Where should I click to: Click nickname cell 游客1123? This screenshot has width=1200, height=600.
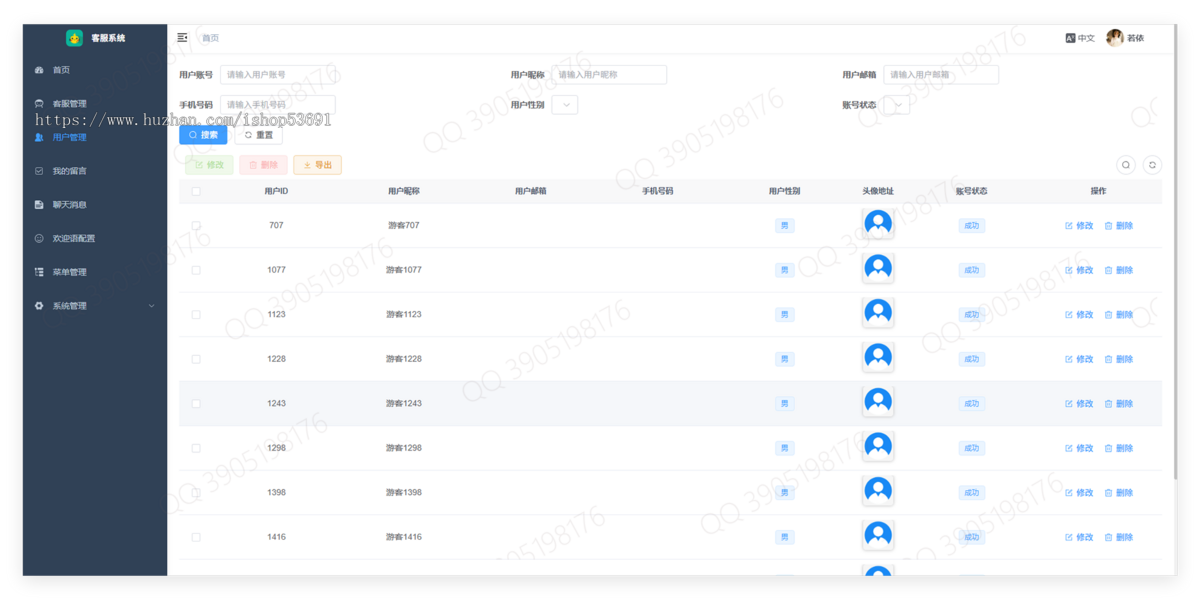click(403, 314)
